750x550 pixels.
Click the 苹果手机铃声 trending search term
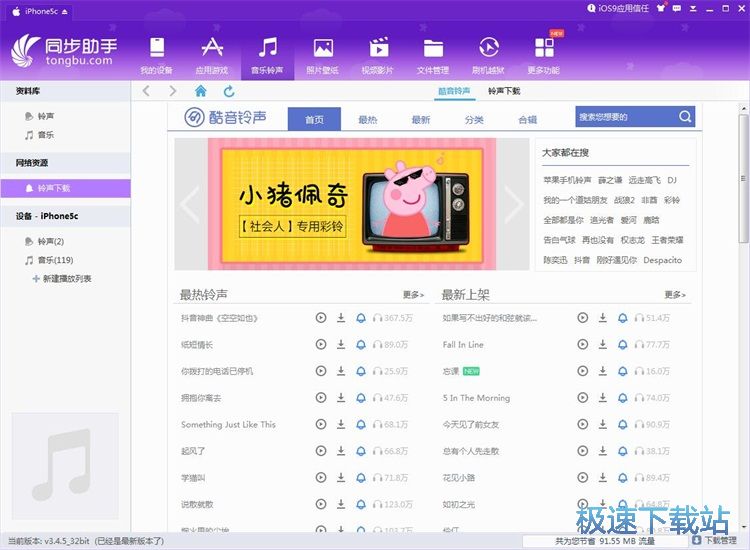click(x=567, y=180)
